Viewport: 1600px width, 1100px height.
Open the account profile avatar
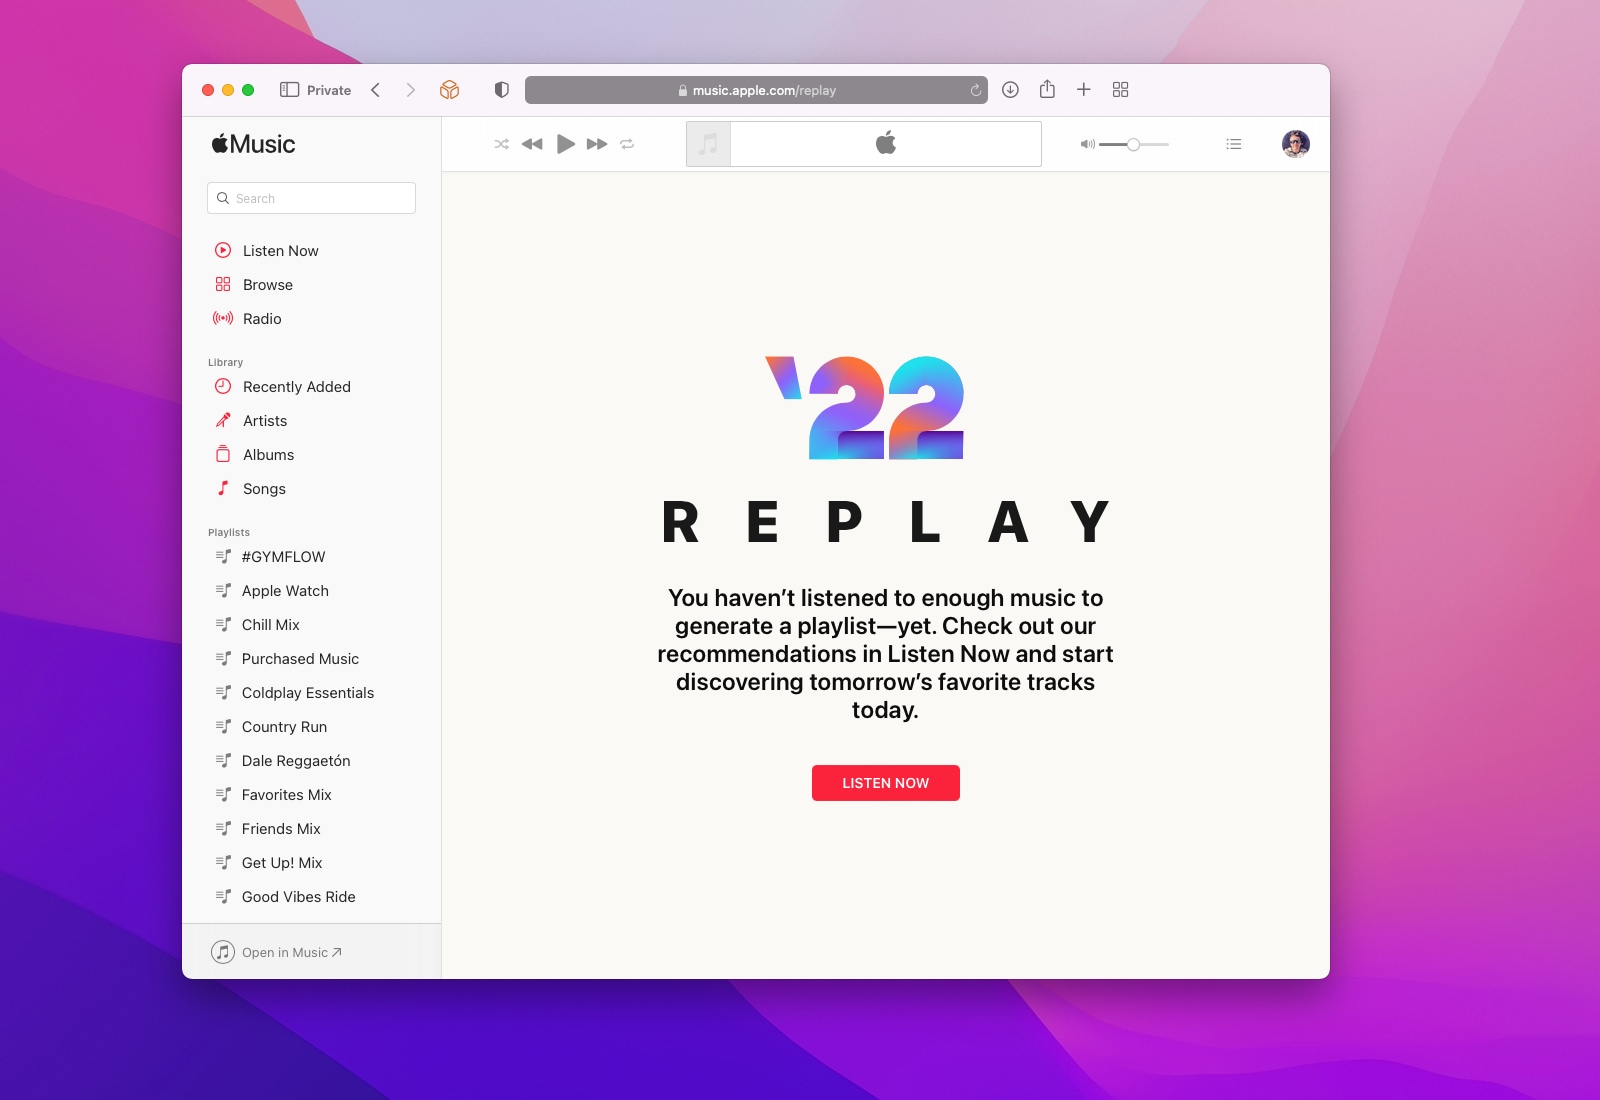1296,144
